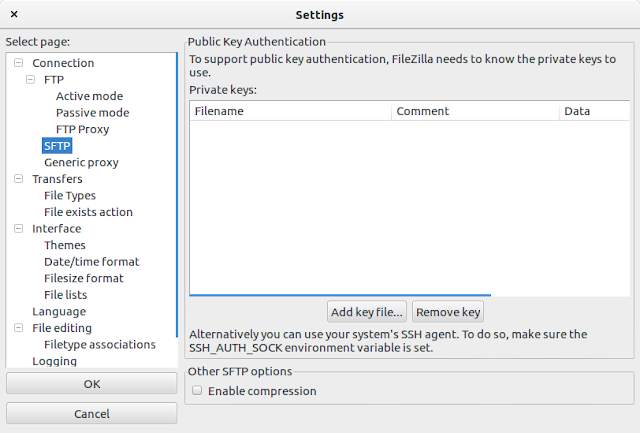This screenshot has height=433, width=640.
Task: Open the Generic proxy page
Action: pyautogui.click(x=81, y=162)
